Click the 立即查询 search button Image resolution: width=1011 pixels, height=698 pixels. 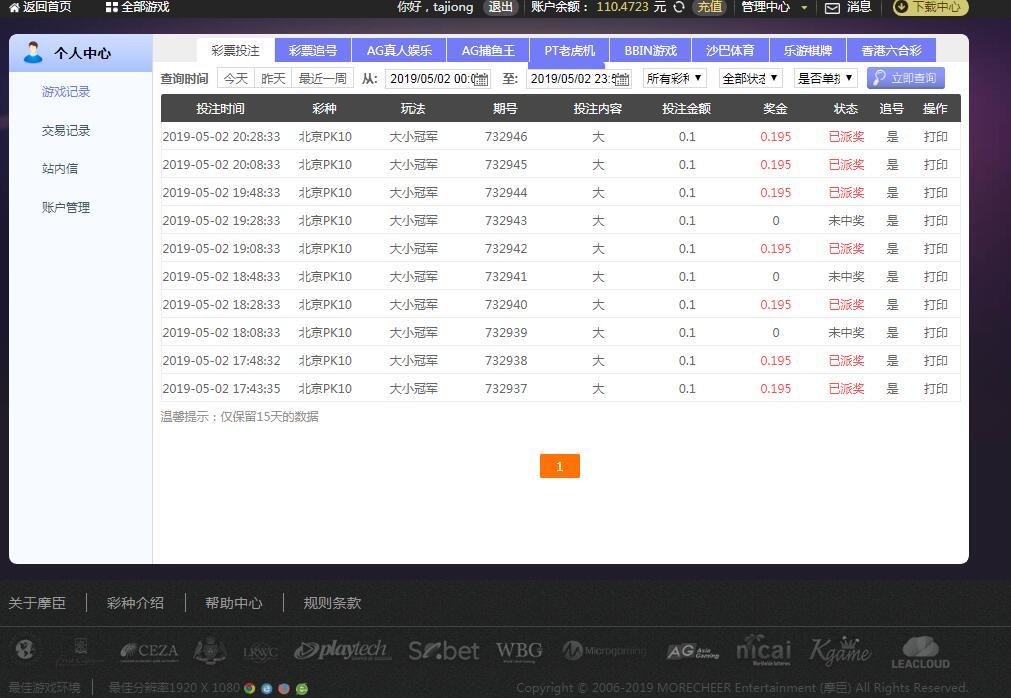click(x=905, y=78)
